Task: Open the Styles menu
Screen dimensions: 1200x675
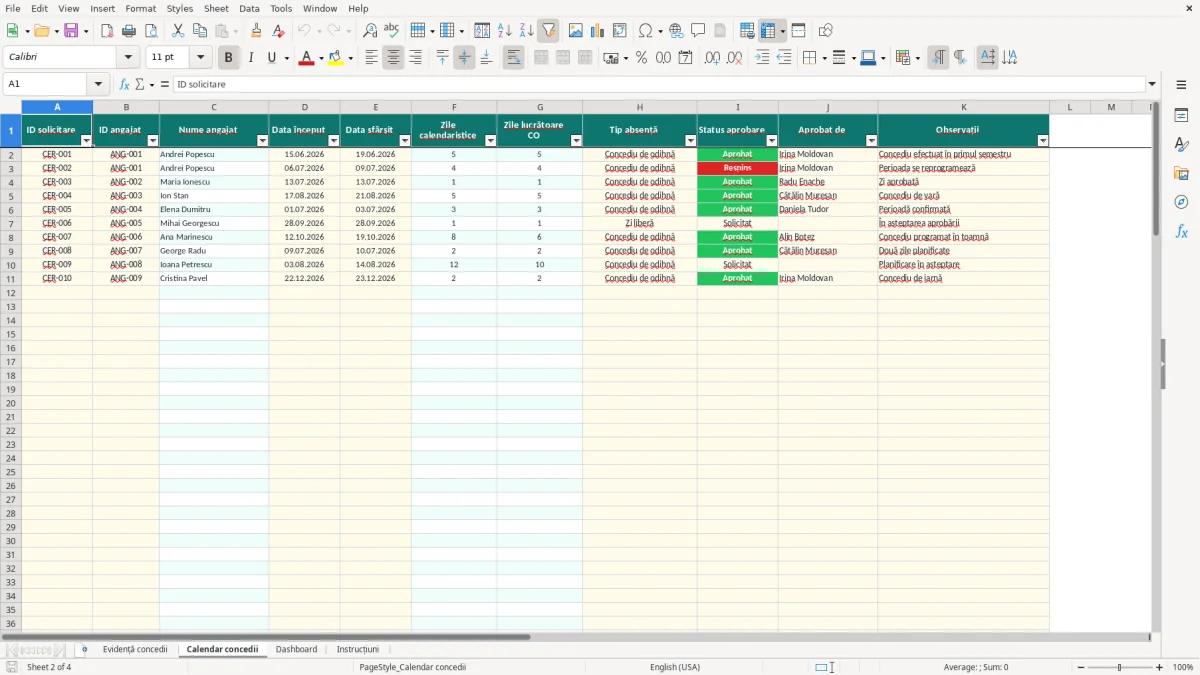Action: tap(179, 8)
